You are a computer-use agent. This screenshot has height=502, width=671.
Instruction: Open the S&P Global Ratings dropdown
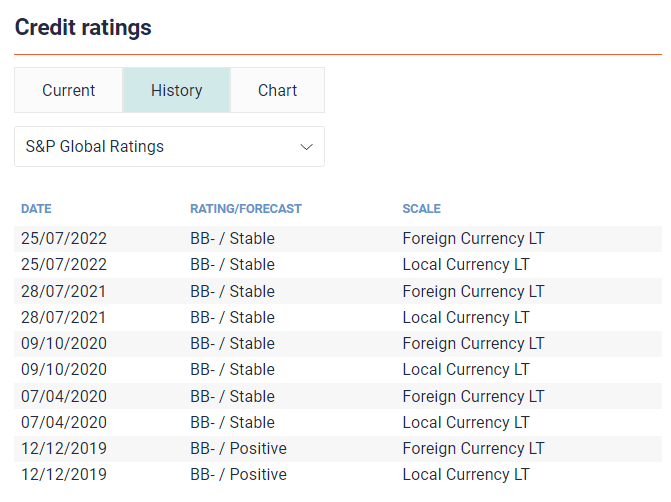(169, 146)
